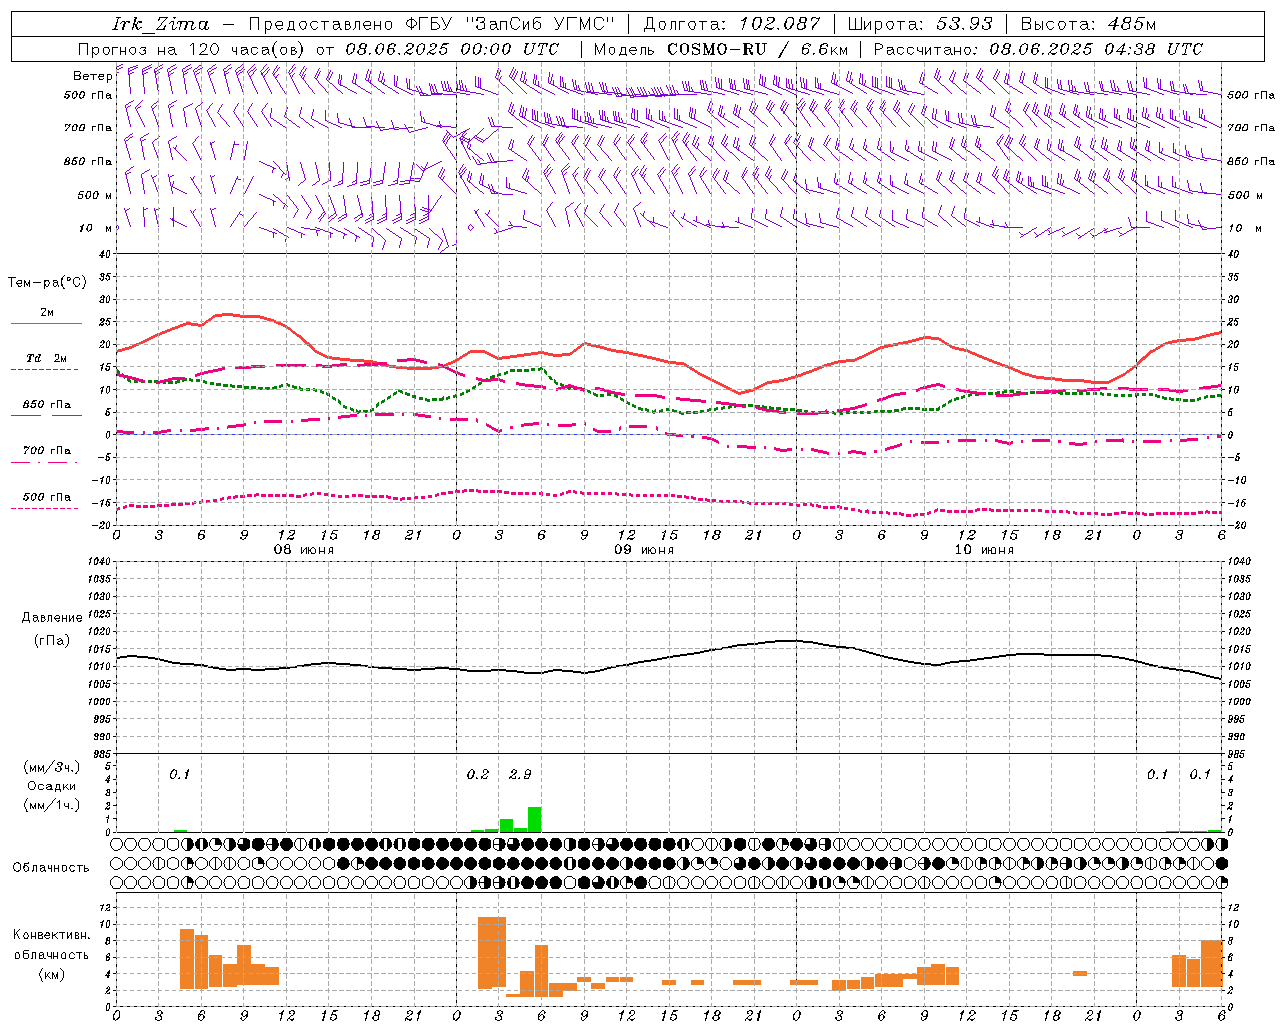Click the (гПа) pressure unit label
This screenshot has width=1280, height=1024.
click(52, 641)
